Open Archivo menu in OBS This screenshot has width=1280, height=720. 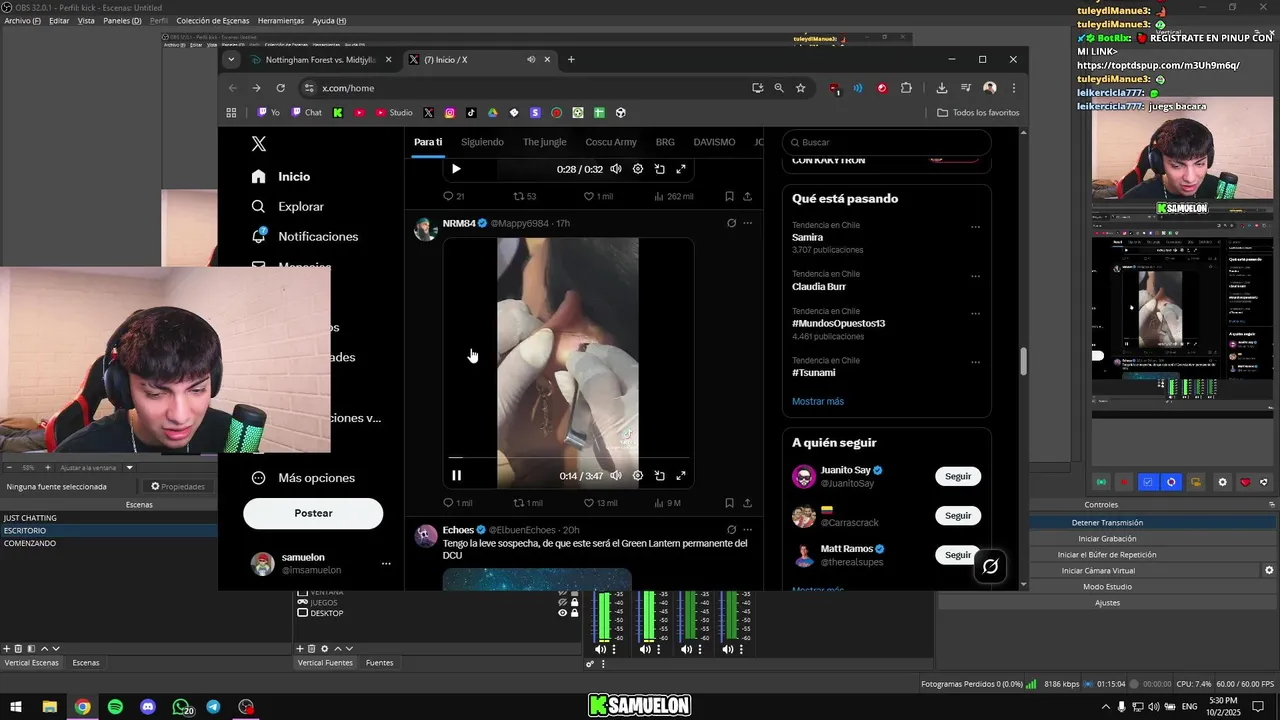[x=23, y=21]
